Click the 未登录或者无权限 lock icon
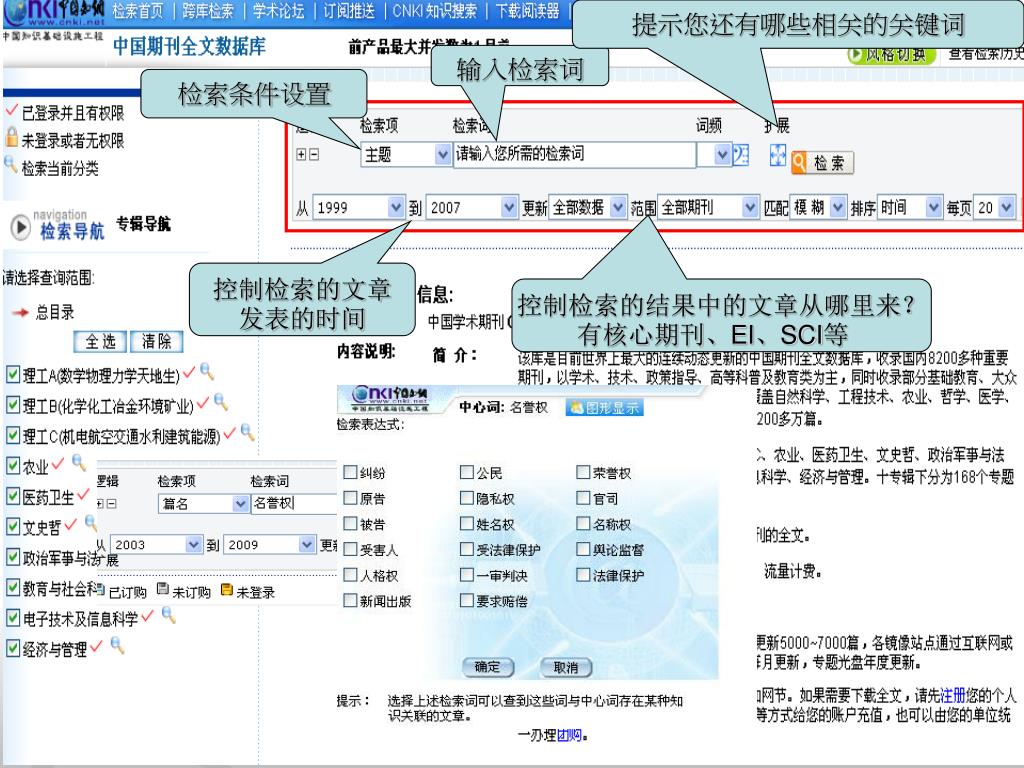The width and height of the screenshot is (1024, 768). 12,137
